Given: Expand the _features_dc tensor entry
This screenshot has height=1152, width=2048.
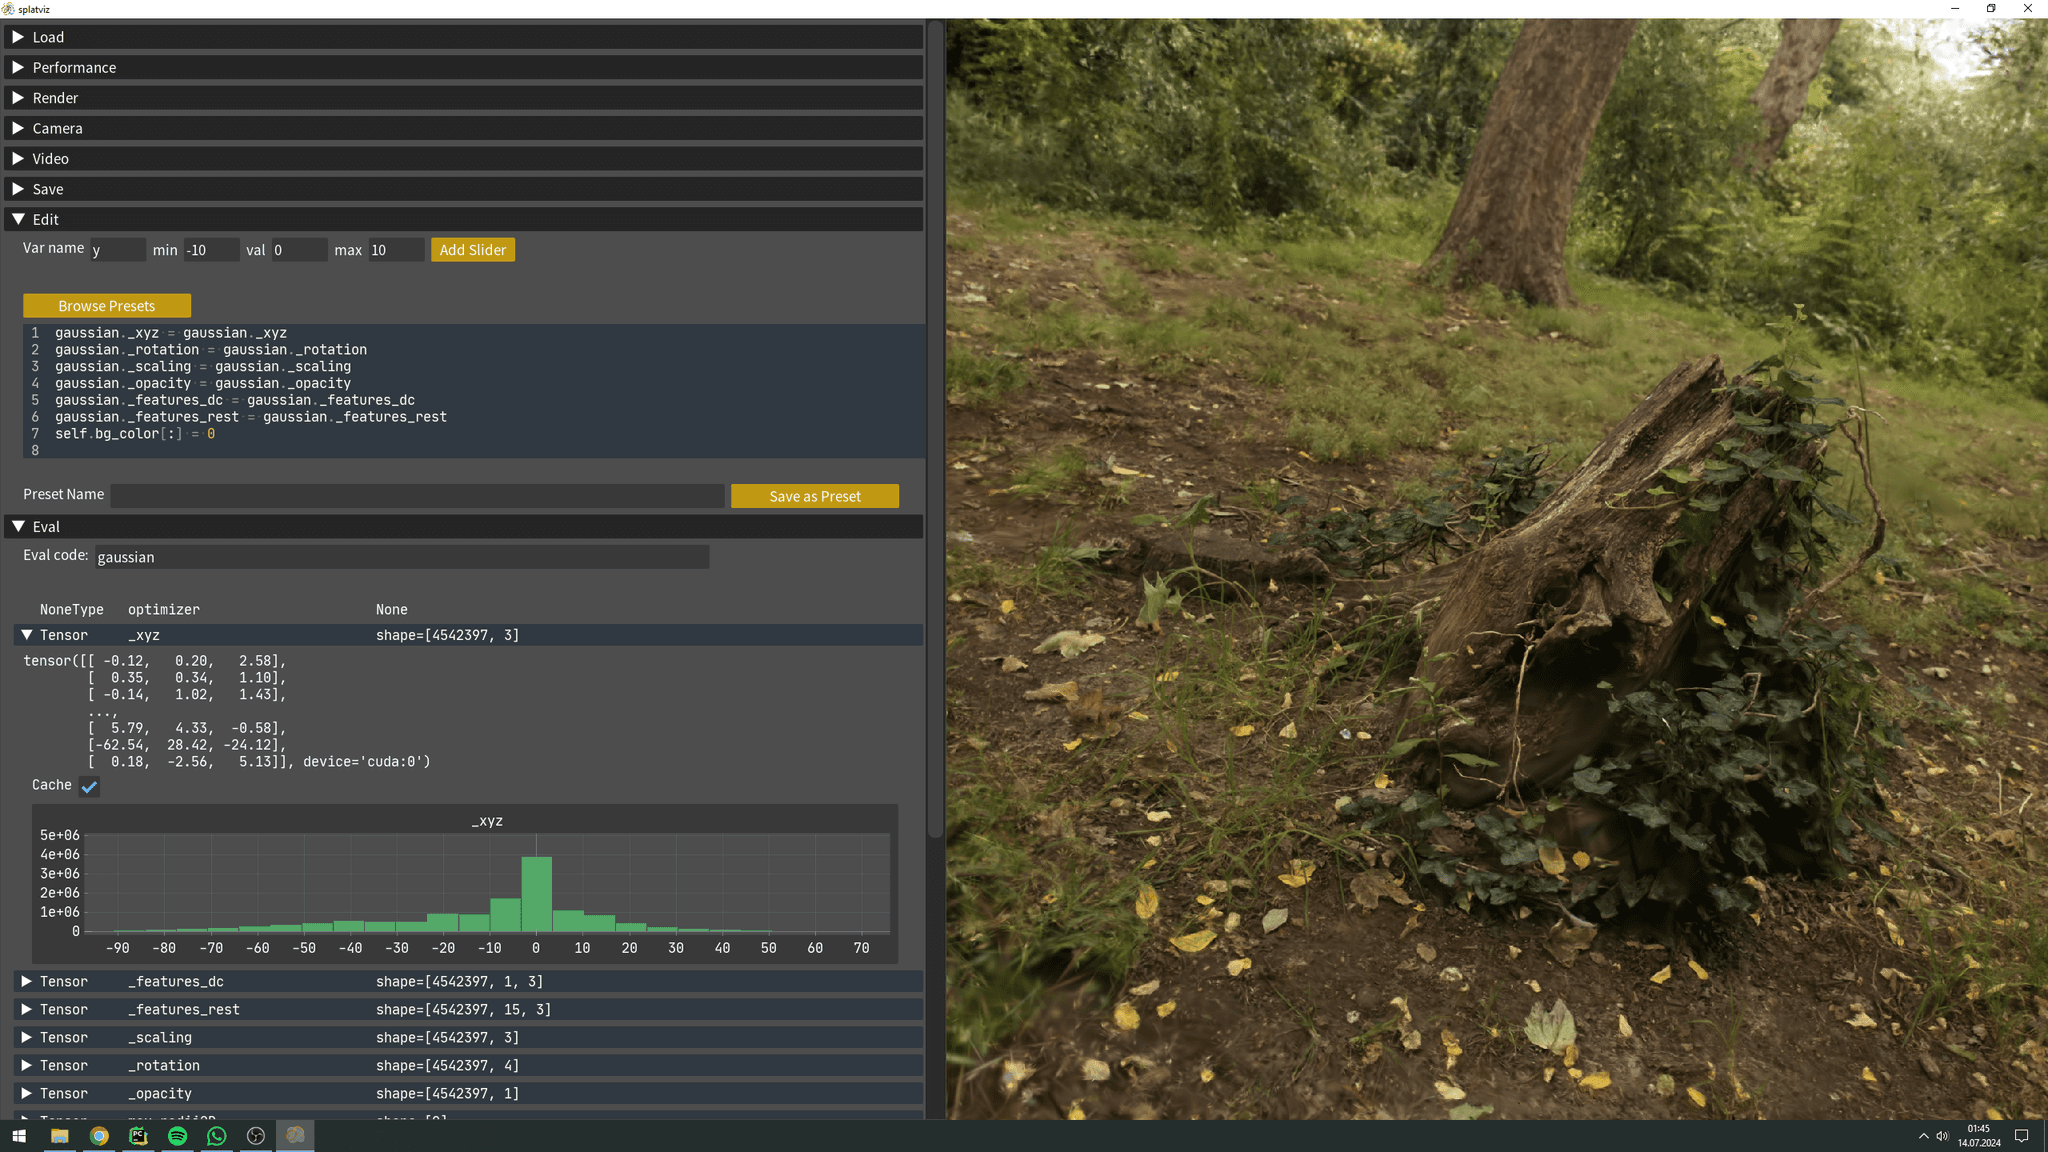Looking at the screenshot, I should (27, 981).
